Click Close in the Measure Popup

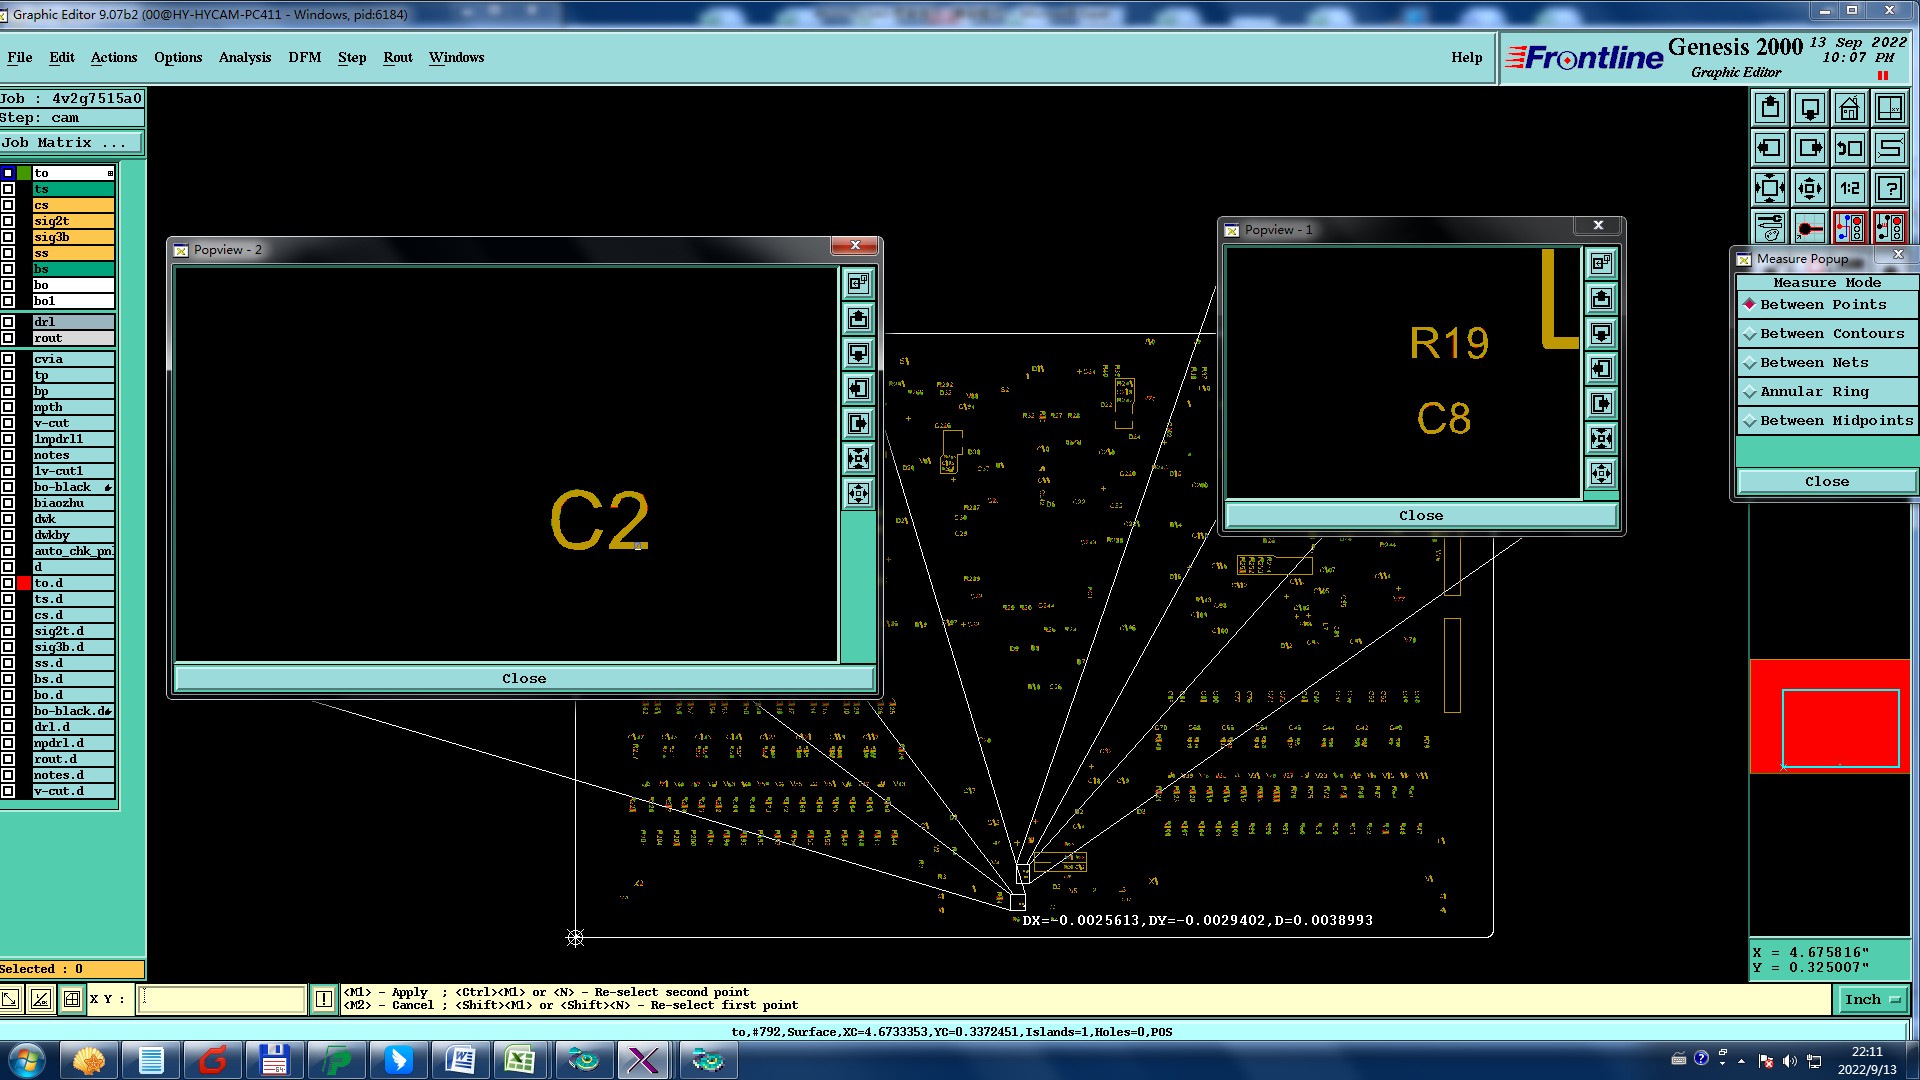coord(1826,482)
